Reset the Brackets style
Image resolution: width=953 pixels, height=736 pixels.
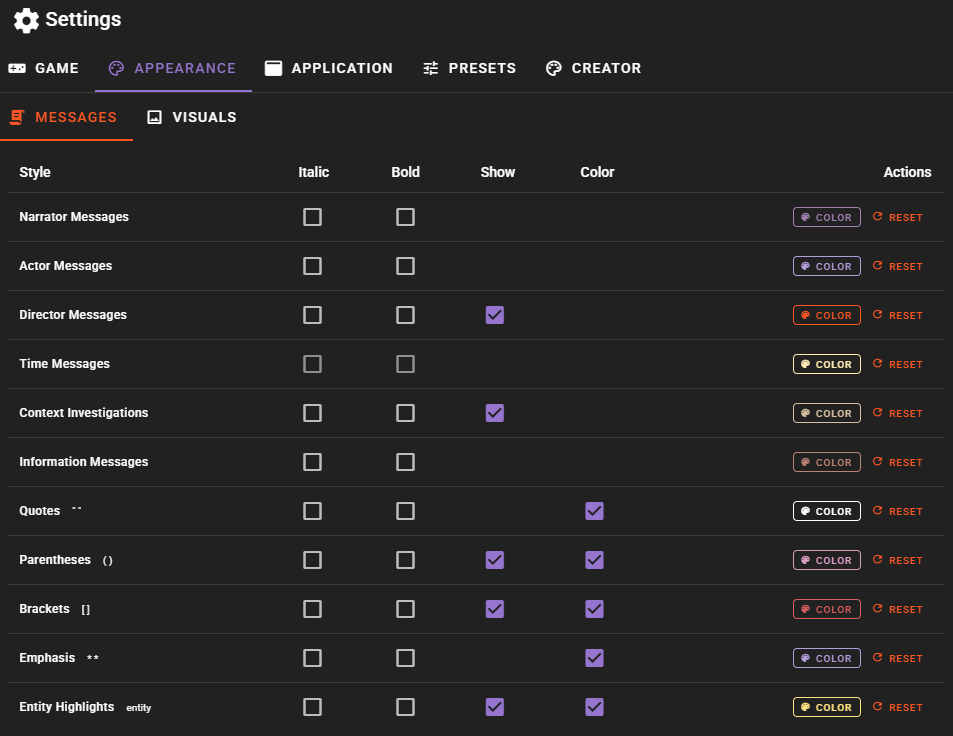[x=898, y=609]
